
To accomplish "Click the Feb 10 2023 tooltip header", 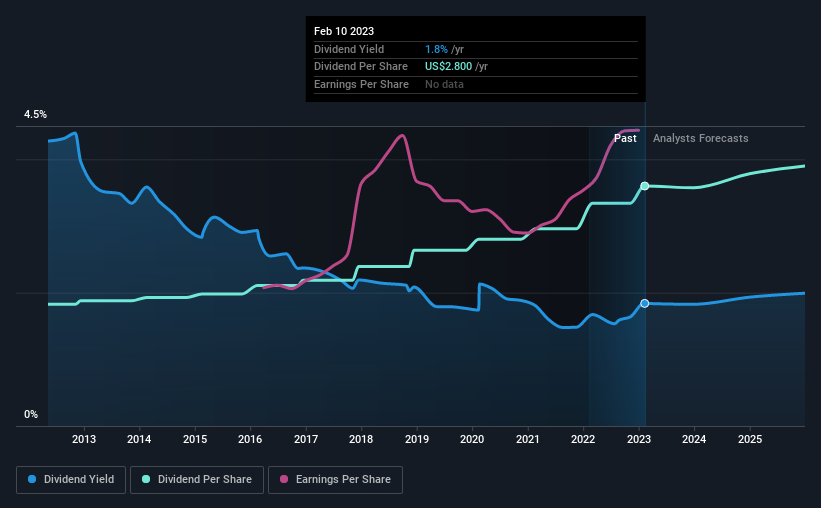I will 344,31.
